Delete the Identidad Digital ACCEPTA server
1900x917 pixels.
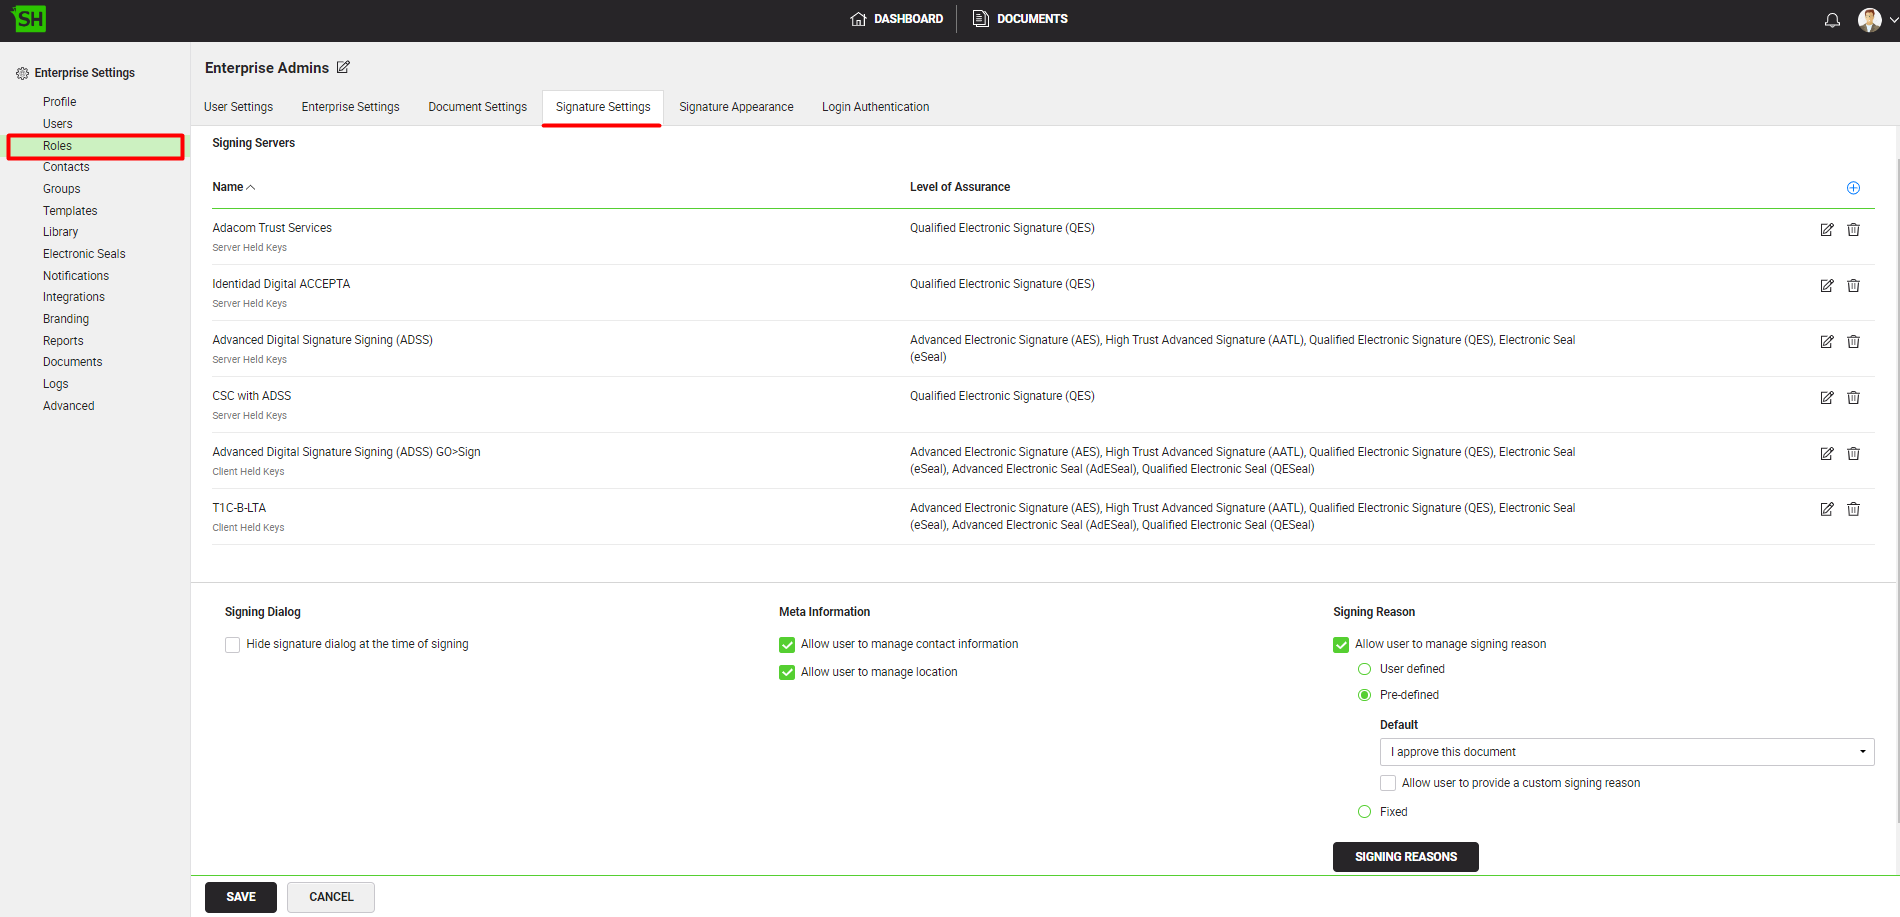coord(1853,286)
